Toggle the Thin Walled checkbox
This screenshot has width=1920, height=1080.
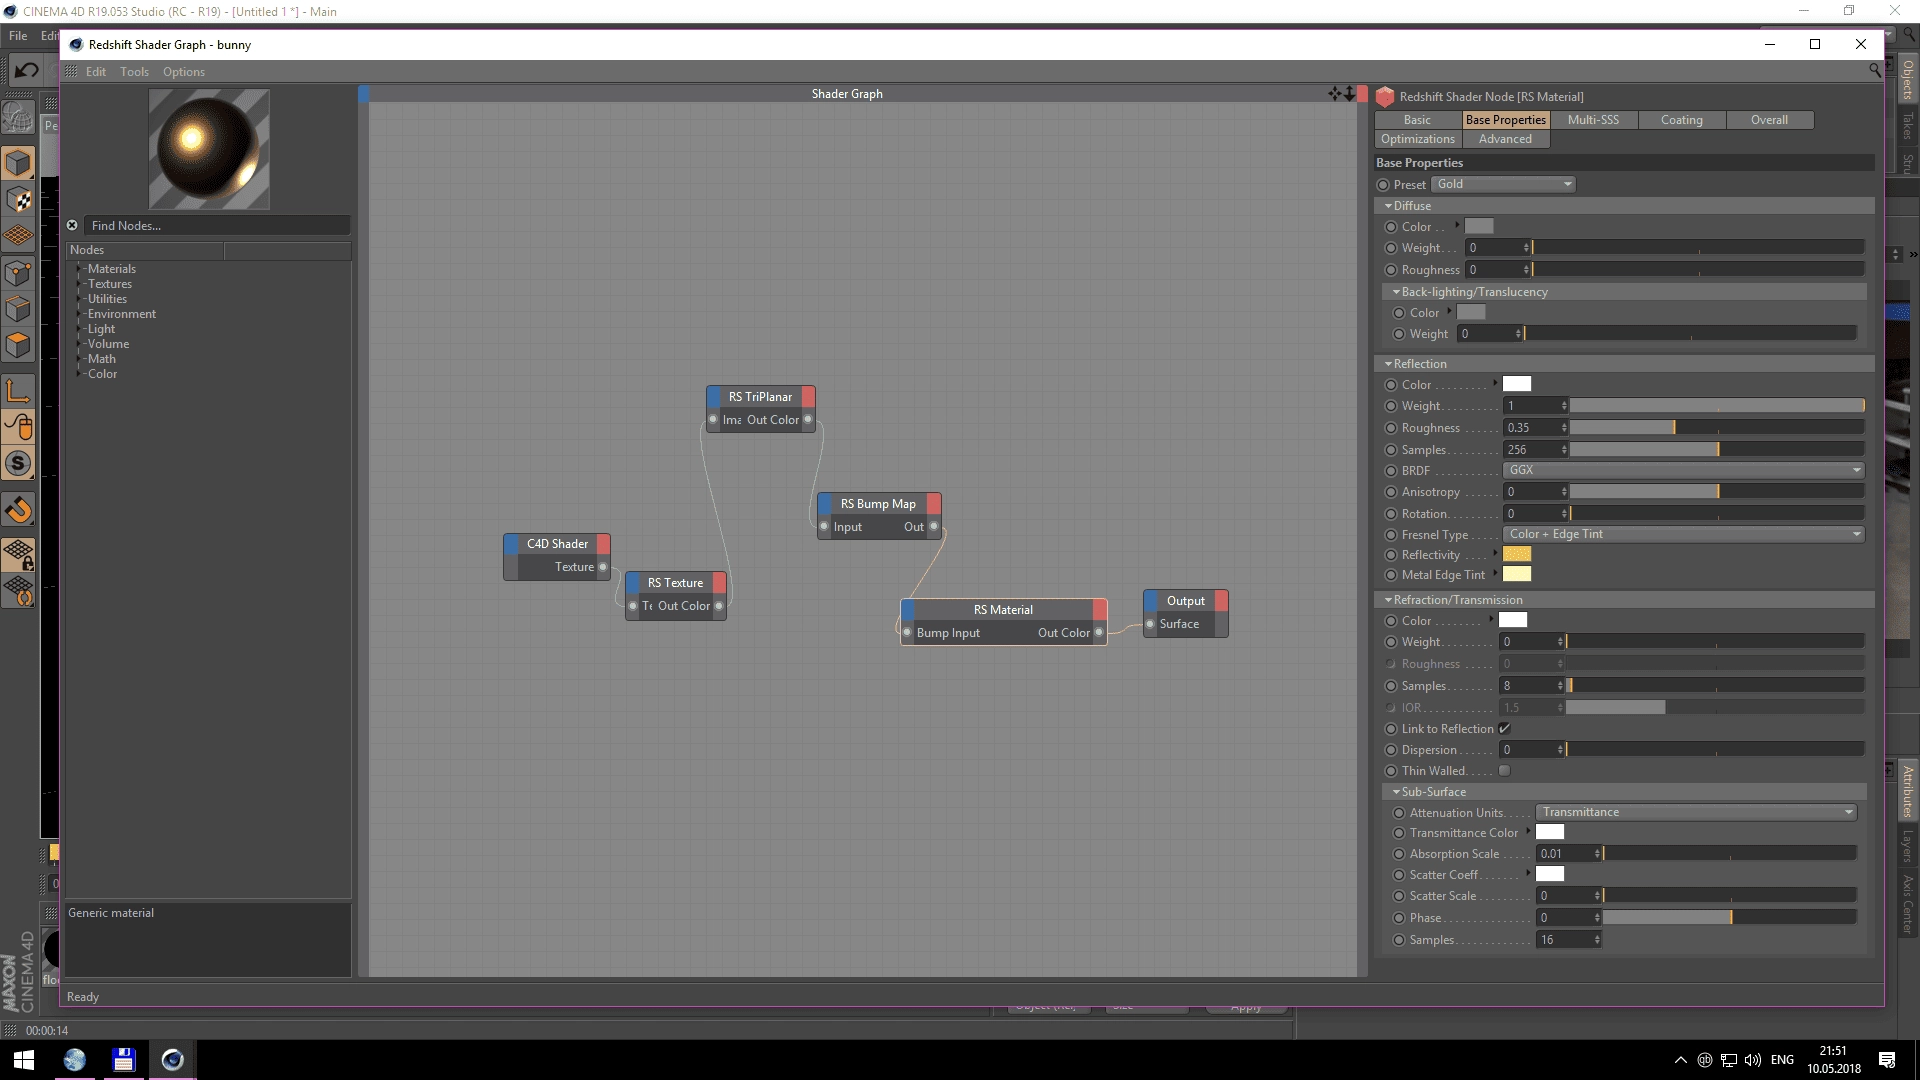[x=1504, y=770]
